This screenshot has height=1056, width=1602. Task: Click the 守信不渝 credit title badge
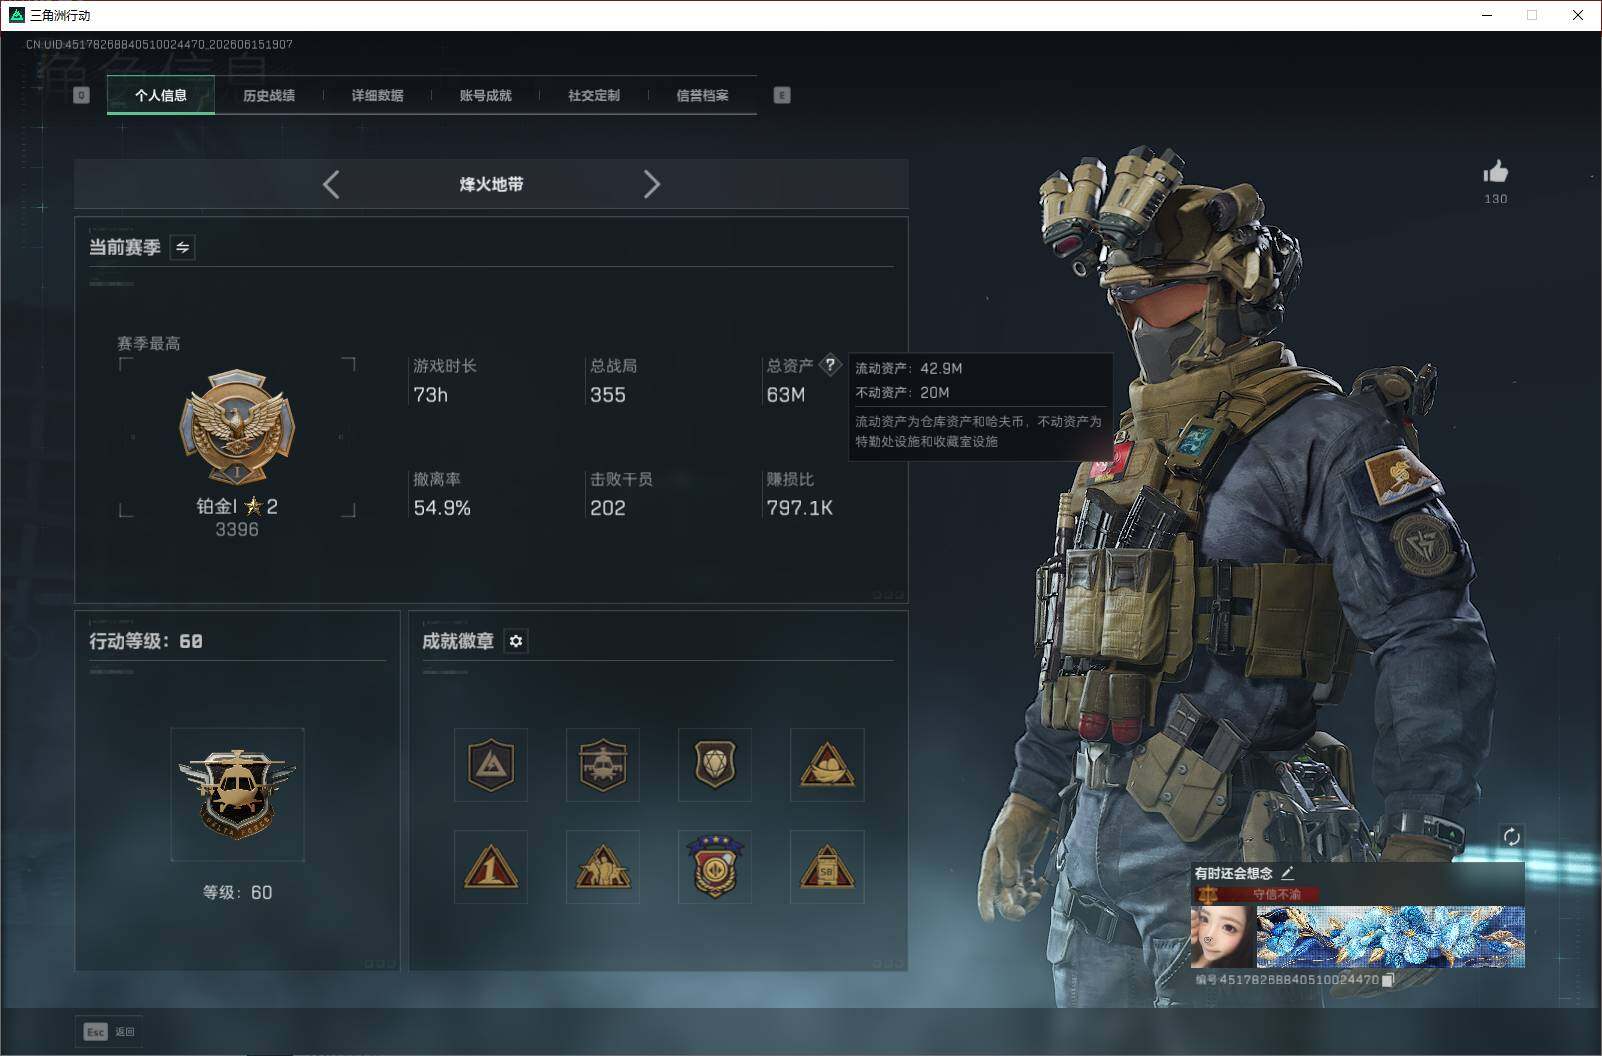(x=1258, y=894)
